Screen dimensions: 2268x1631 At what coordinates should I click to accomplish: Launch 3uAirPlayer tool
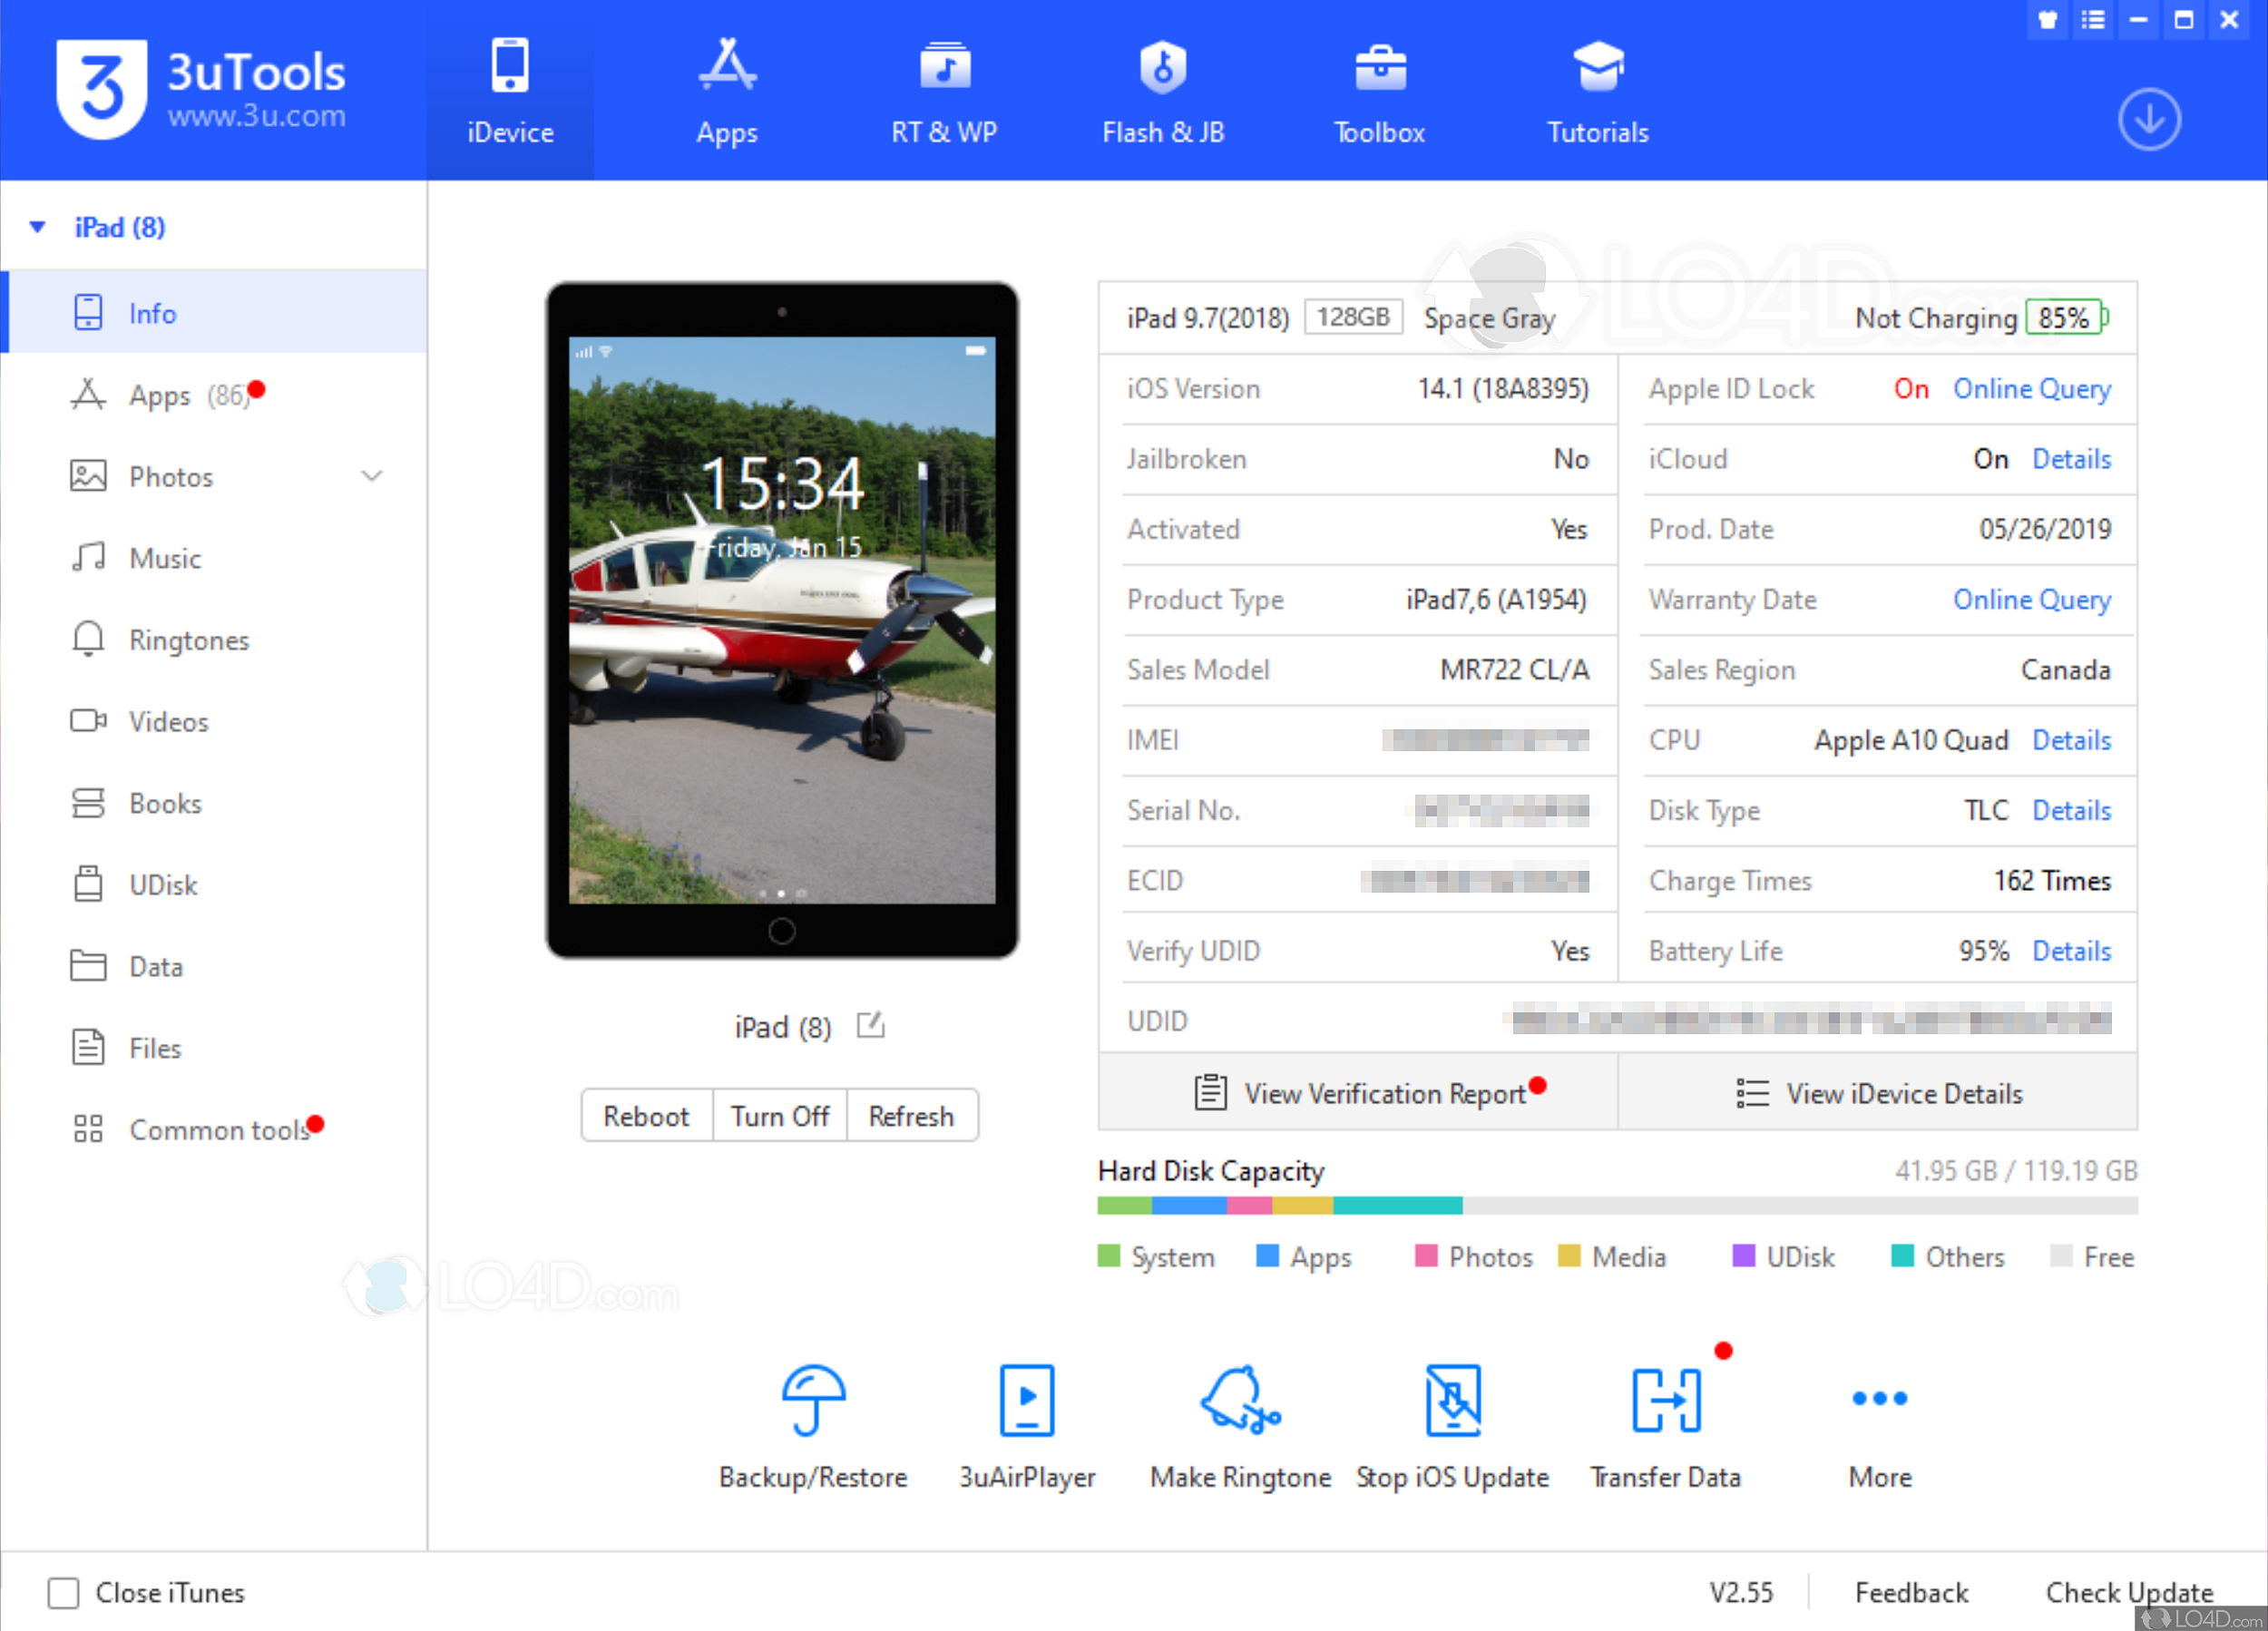click(1026, 1400)
